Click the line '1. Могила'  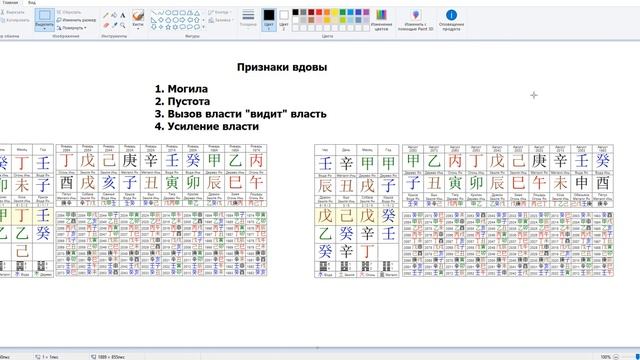(181, 89)
